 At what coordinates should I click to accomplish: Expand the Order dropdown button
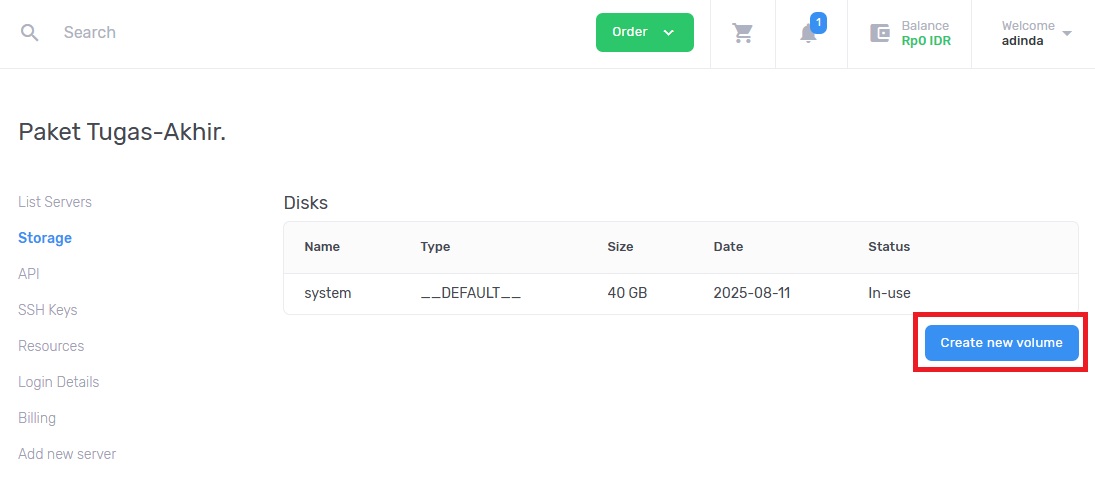point(645,32)
